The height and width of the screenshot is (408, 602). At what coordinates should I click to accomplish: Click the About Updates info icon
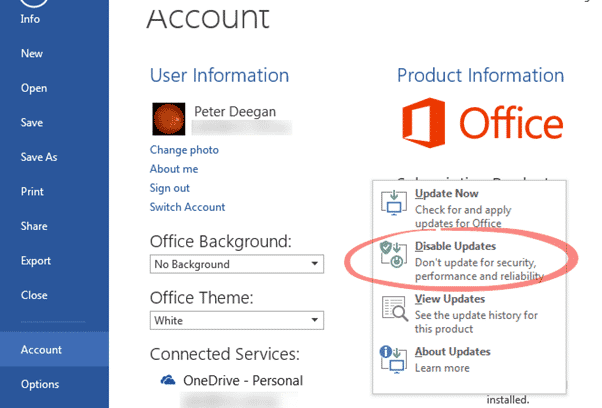coord(395,361)
